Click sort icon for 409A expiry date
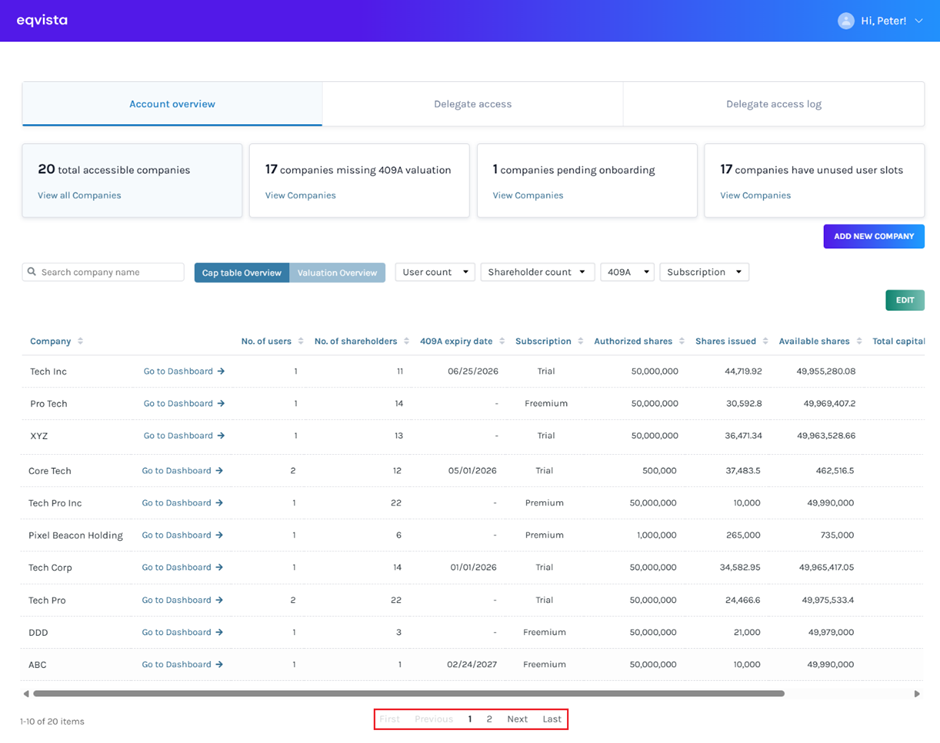 502,341
